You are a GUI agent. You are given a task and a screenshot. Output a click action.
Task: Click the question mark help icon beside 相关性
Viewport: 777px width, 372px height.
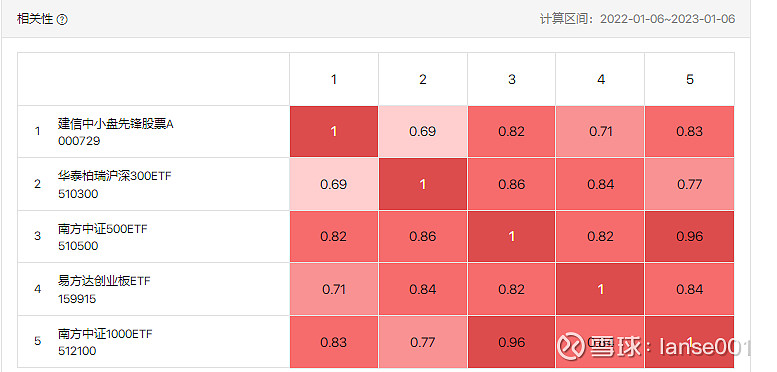[x=62, y=20]
